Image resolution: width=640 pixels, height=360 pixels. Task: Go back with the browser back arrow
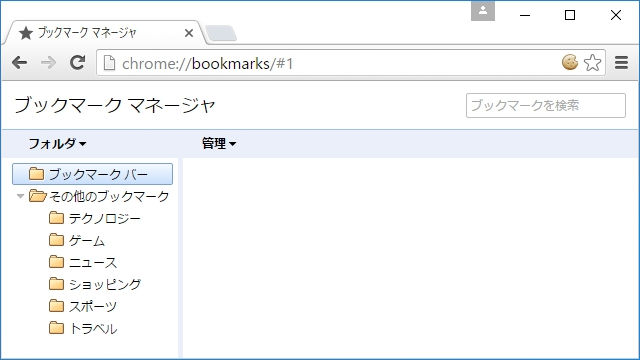(19, 63)
